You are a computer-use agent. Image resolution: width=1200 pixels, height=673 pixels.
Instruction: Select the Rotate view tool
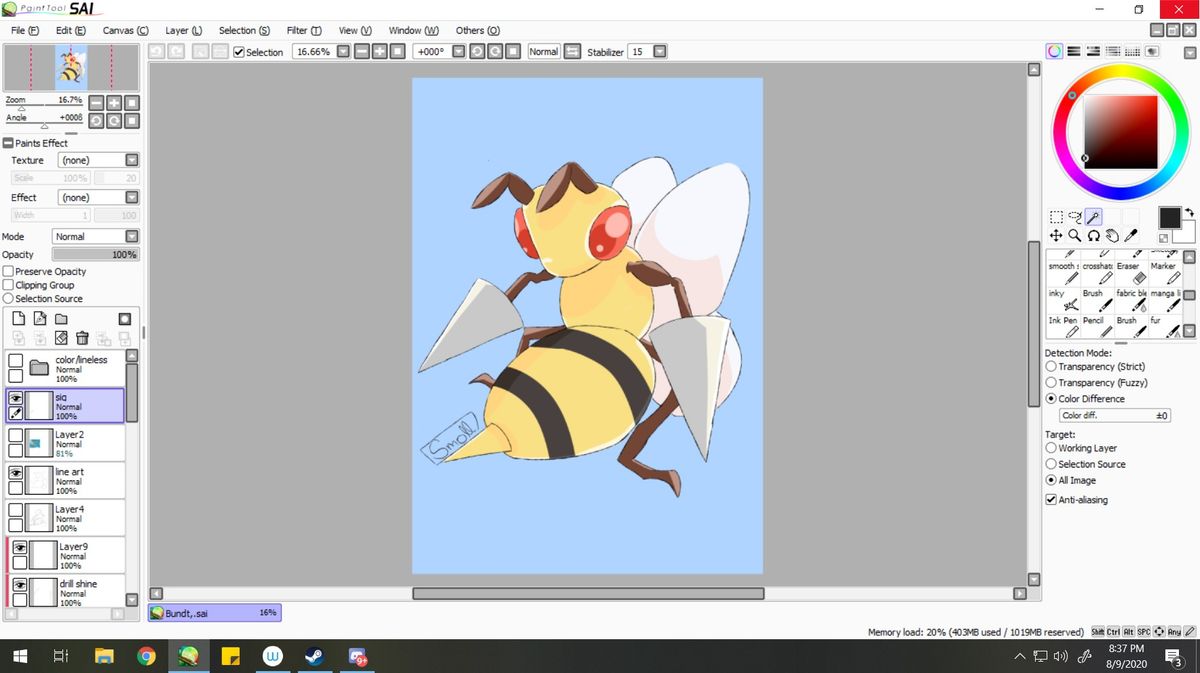(x=1093, y=236)
